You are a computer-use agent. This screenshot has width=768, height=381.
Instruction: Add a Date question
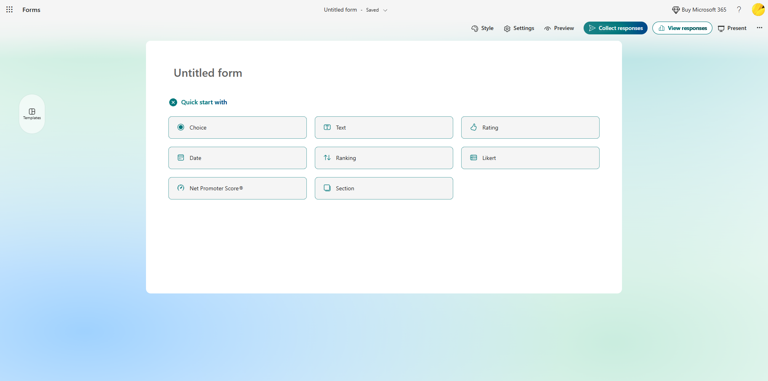point(238,158)
